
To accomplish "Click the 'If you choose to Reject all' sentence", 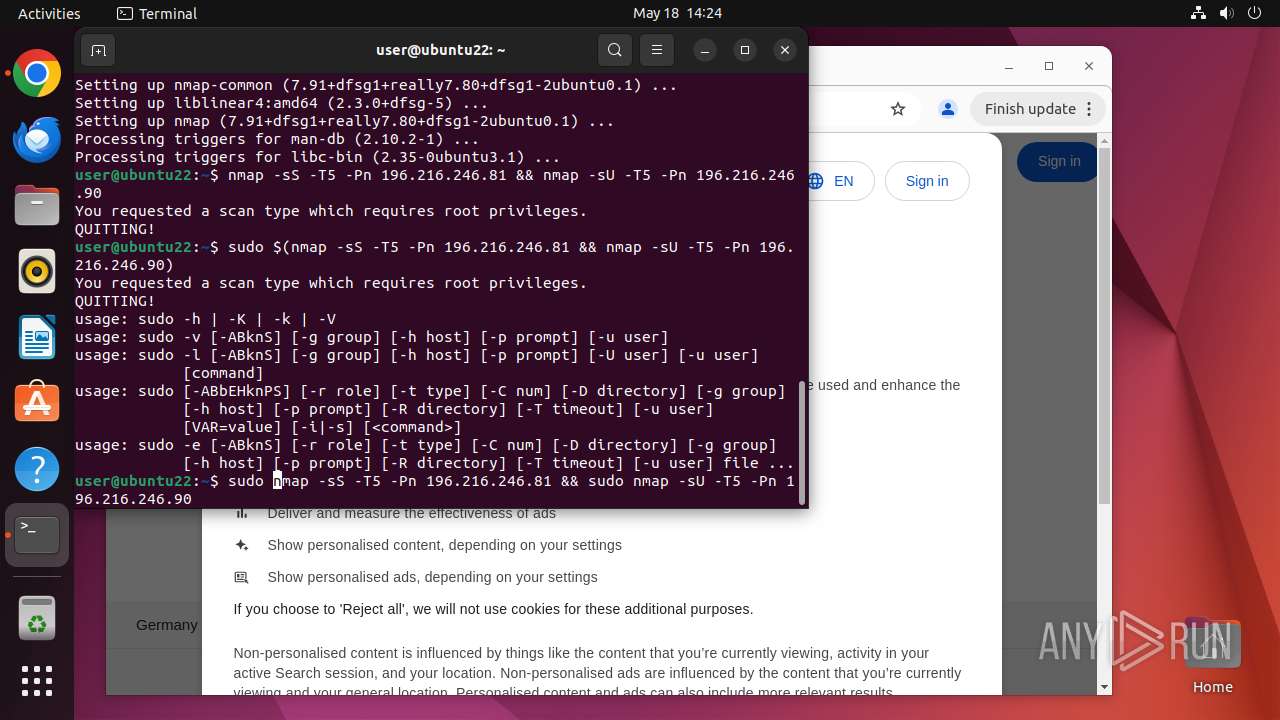I will (493, 609).
